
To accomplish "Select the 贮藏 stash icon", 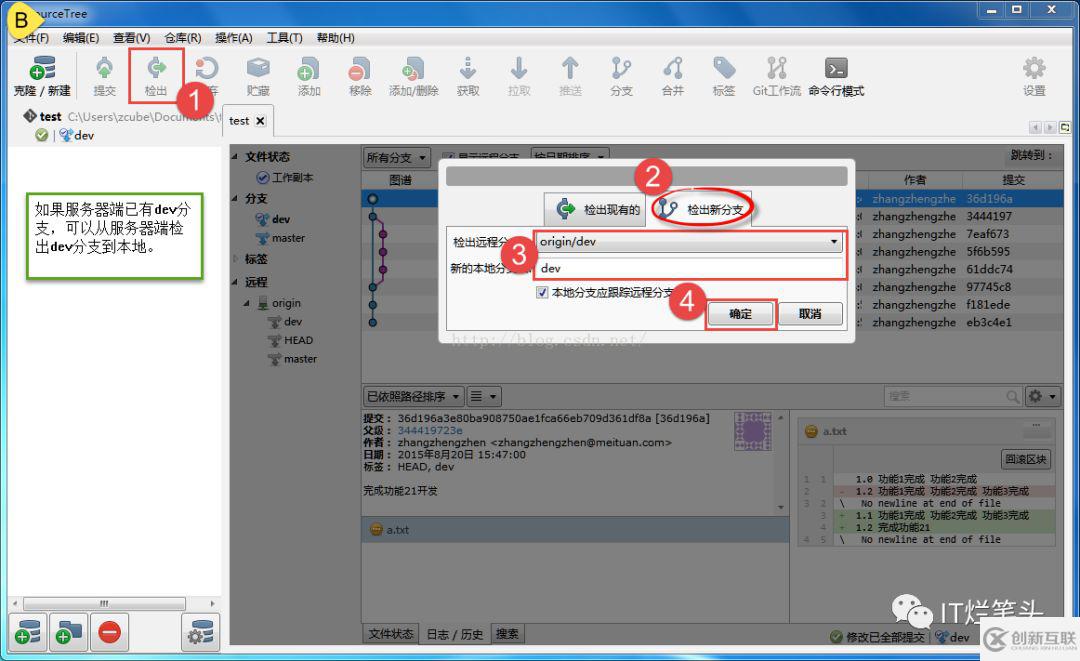I will click(258, 76).
